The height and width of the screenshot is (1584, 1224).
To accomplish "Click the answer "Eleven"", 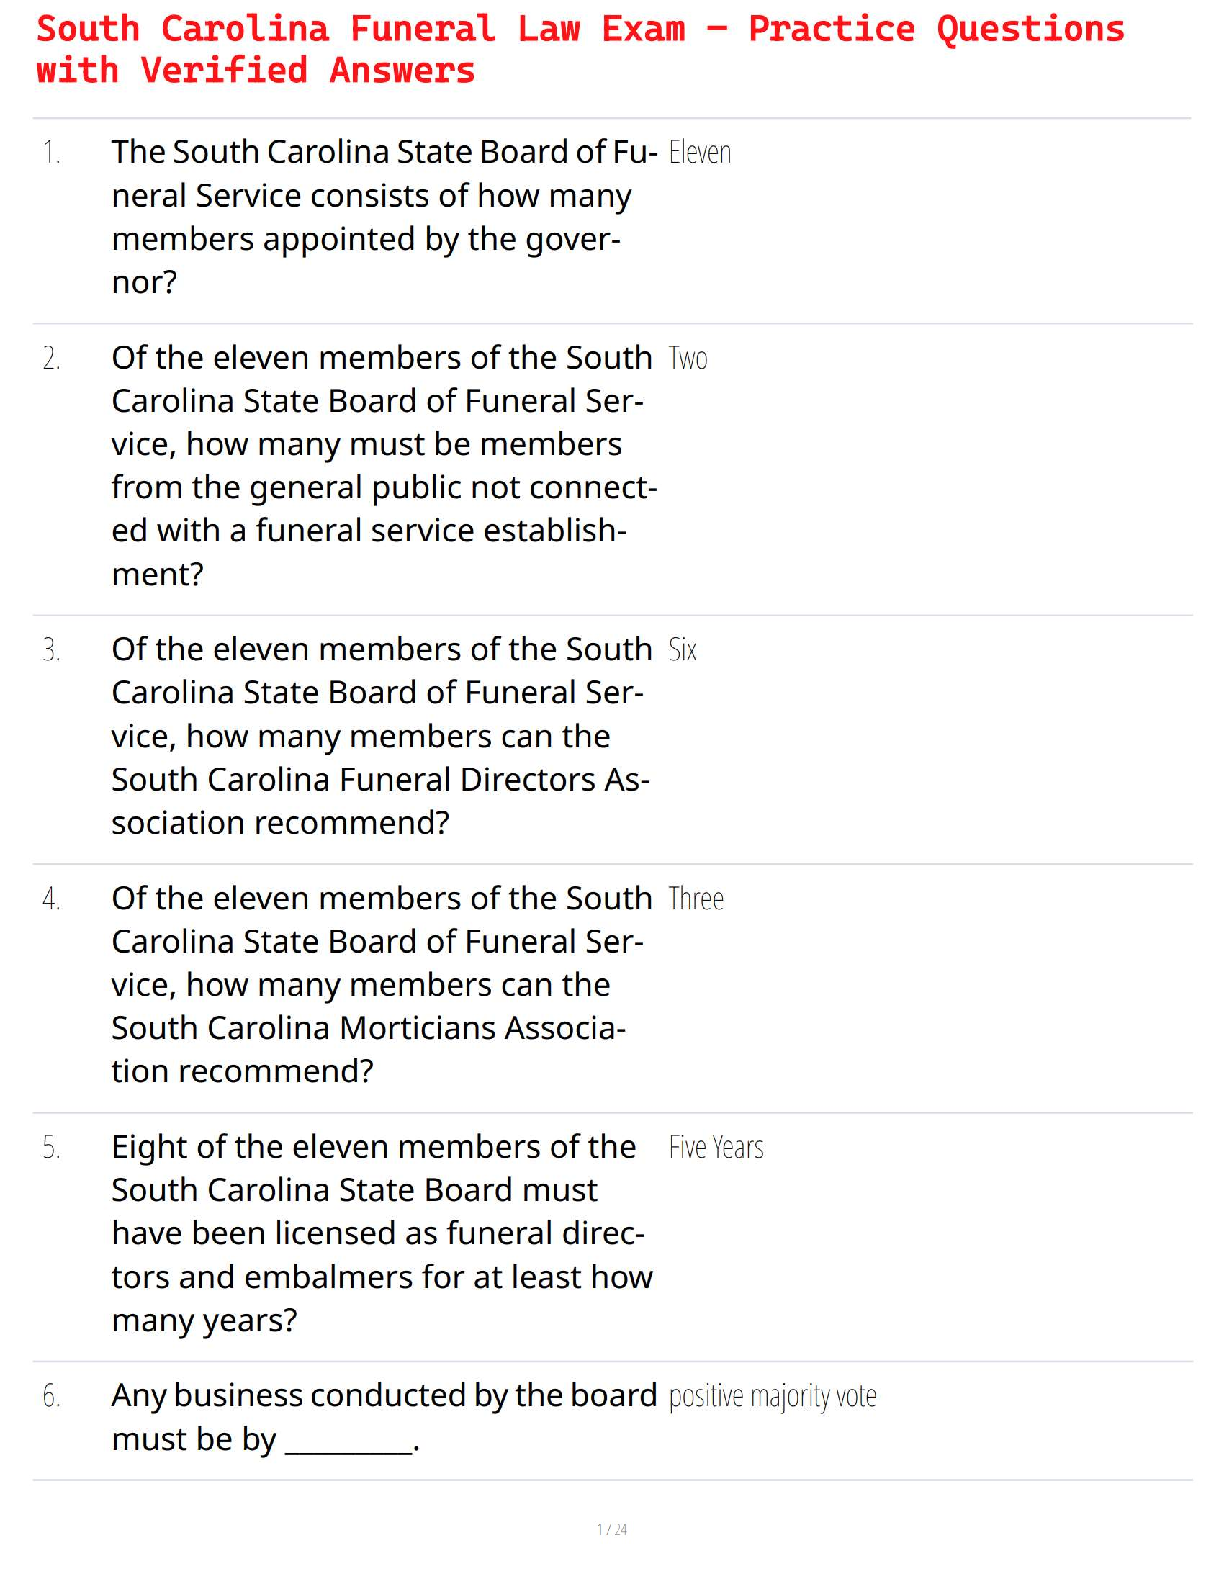I will pyautogui.click(x=700, y=153).
